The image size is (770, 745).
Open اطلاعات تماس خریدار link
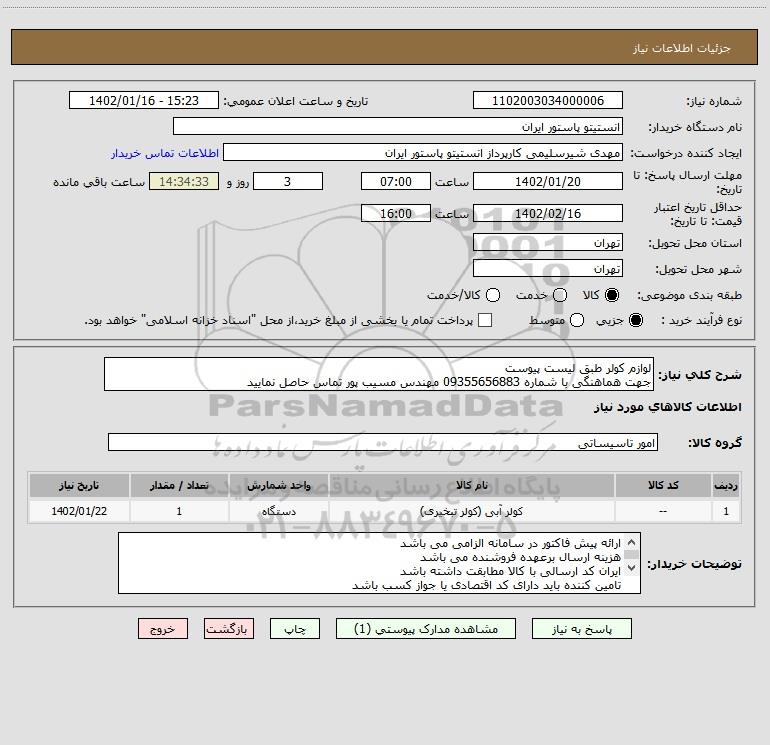pos(165,153)
